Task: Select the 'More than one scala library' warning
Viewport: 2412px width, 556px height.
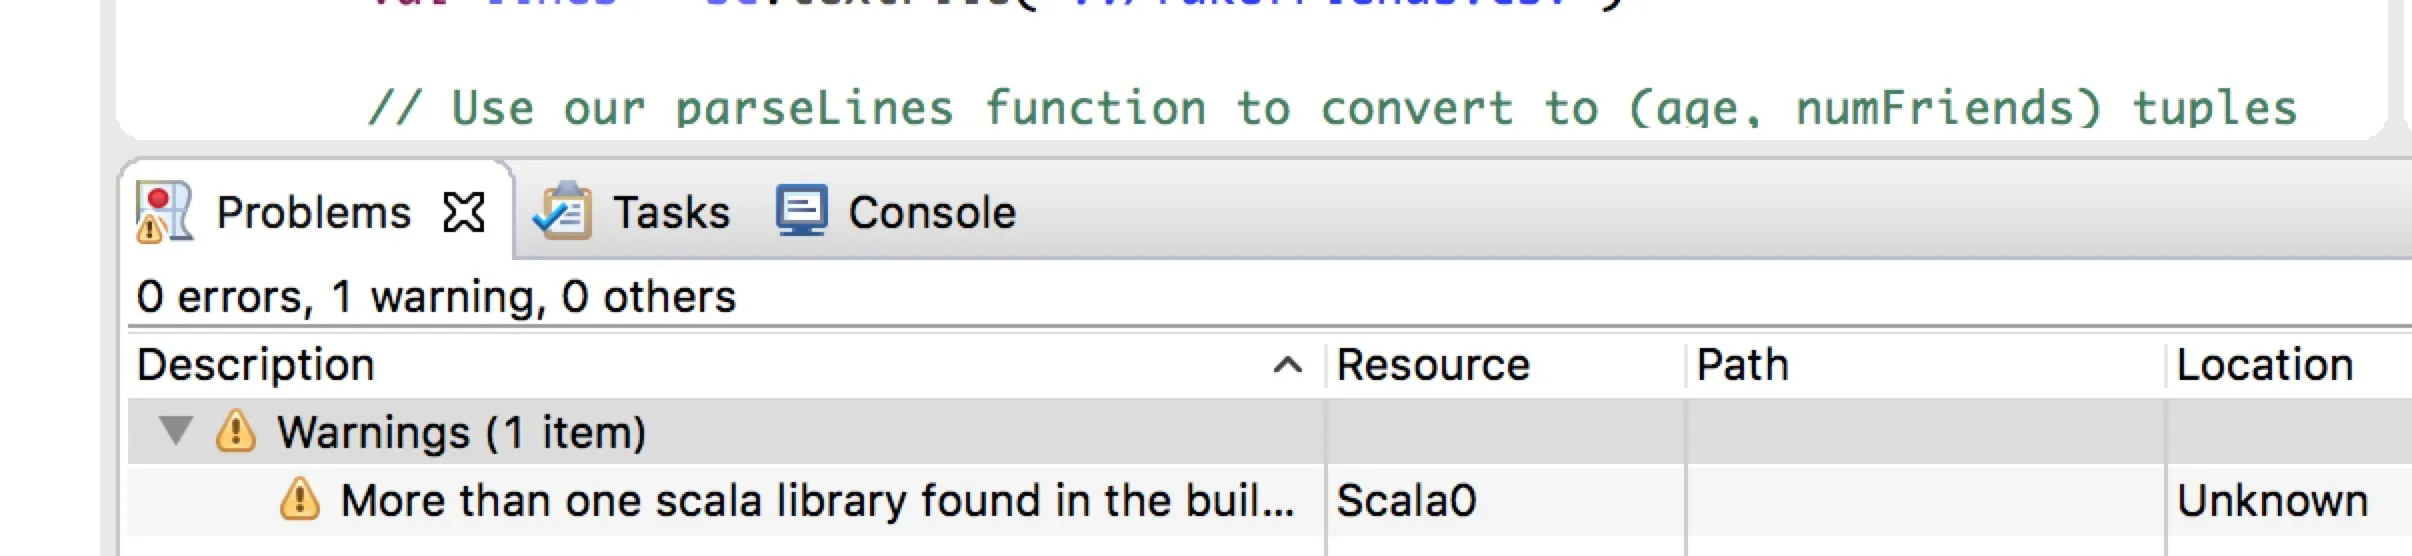Action: tap(816, 500)
